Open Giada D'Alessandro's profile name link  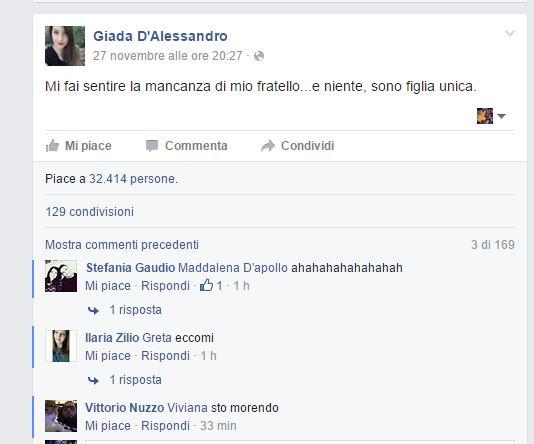(x=160, y=36)
